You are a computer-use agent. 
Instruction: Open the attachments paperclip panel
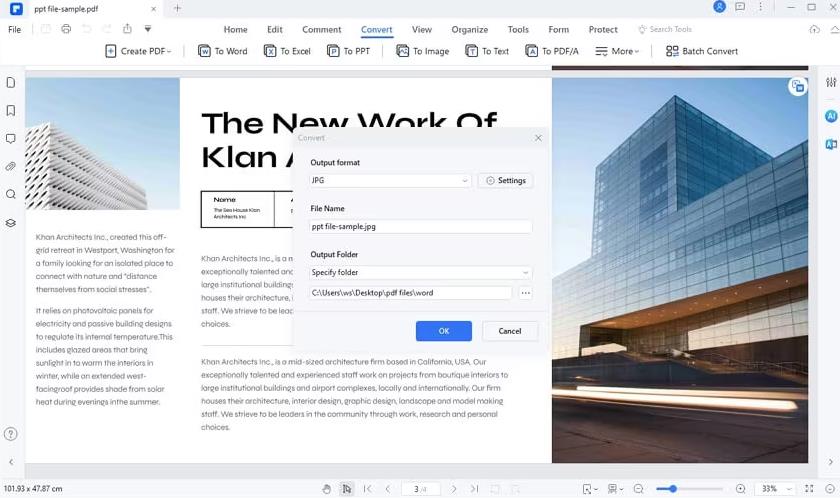pyautogui.click(x=11, y=167)
